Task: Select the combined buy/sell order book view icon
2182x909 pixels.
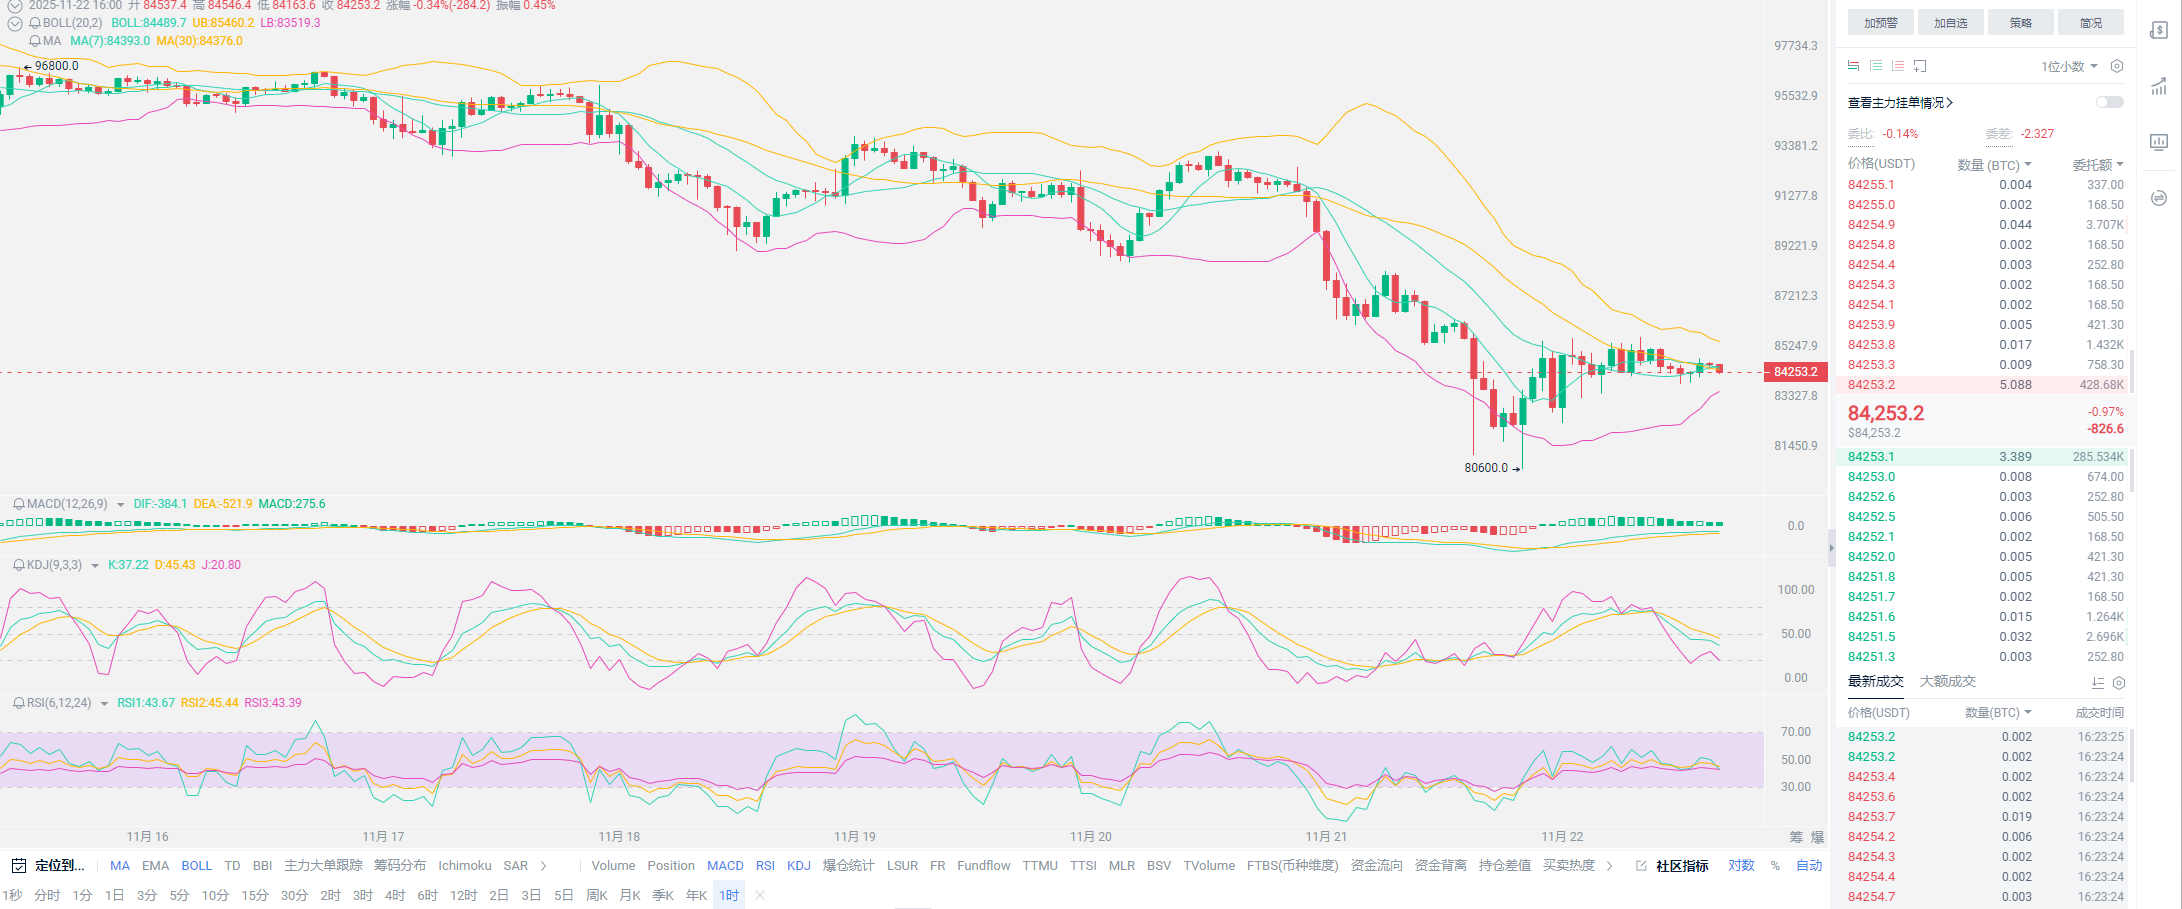Action: pyautogui.click(x=1853, y=66)
